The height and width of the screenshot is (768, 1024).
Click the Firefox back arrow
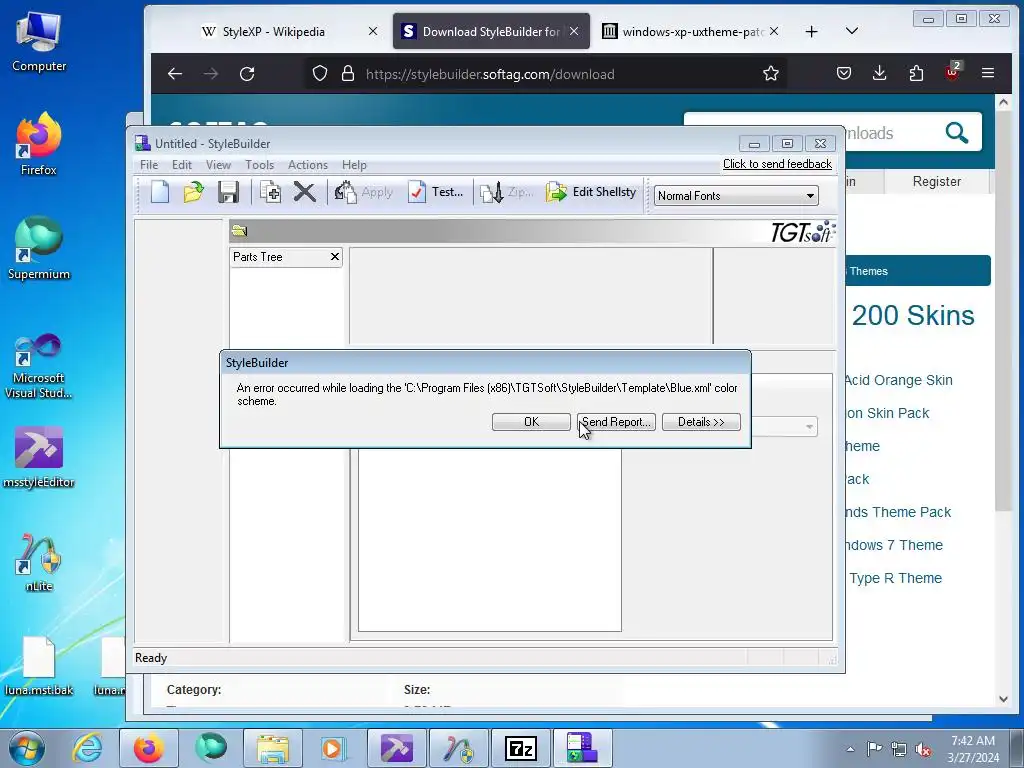point(174,74)
